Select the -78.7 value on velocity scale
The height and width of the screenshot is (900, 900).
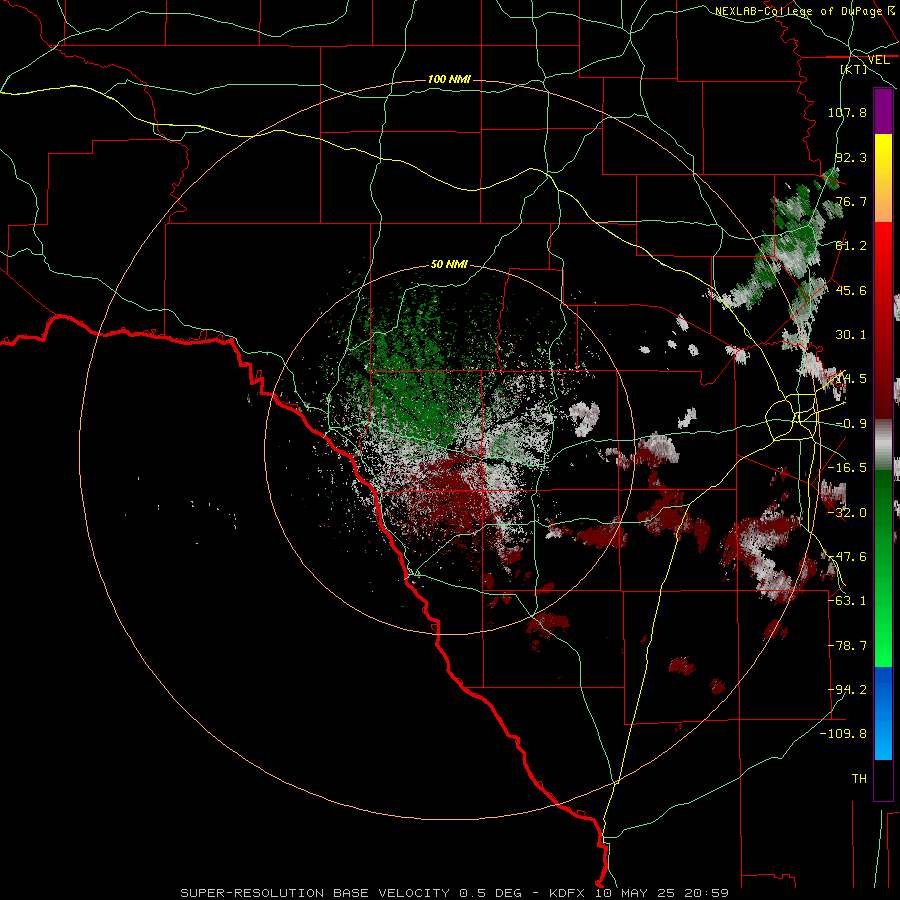point(847,646)
